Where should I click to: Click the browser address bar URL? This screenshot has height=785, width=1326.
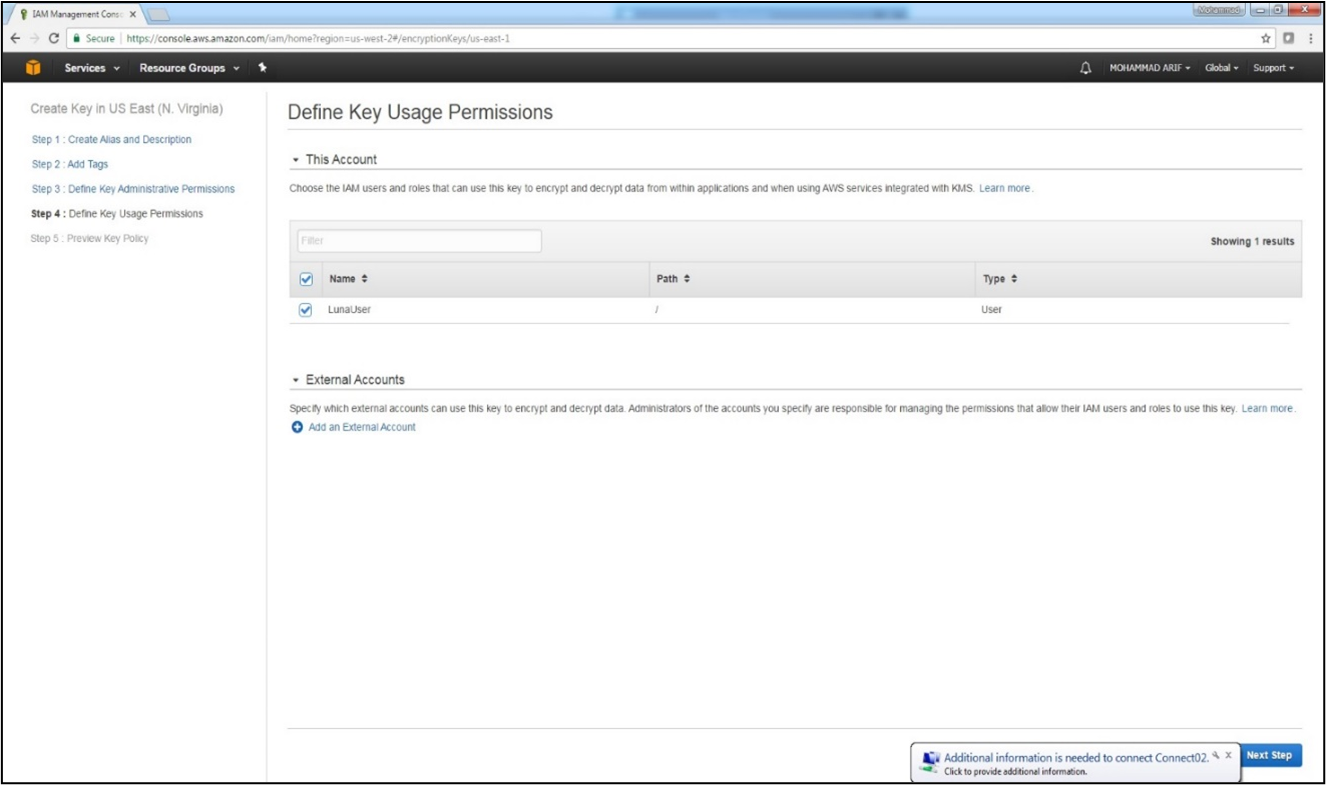pyautogui.click(x=320, y=38)
